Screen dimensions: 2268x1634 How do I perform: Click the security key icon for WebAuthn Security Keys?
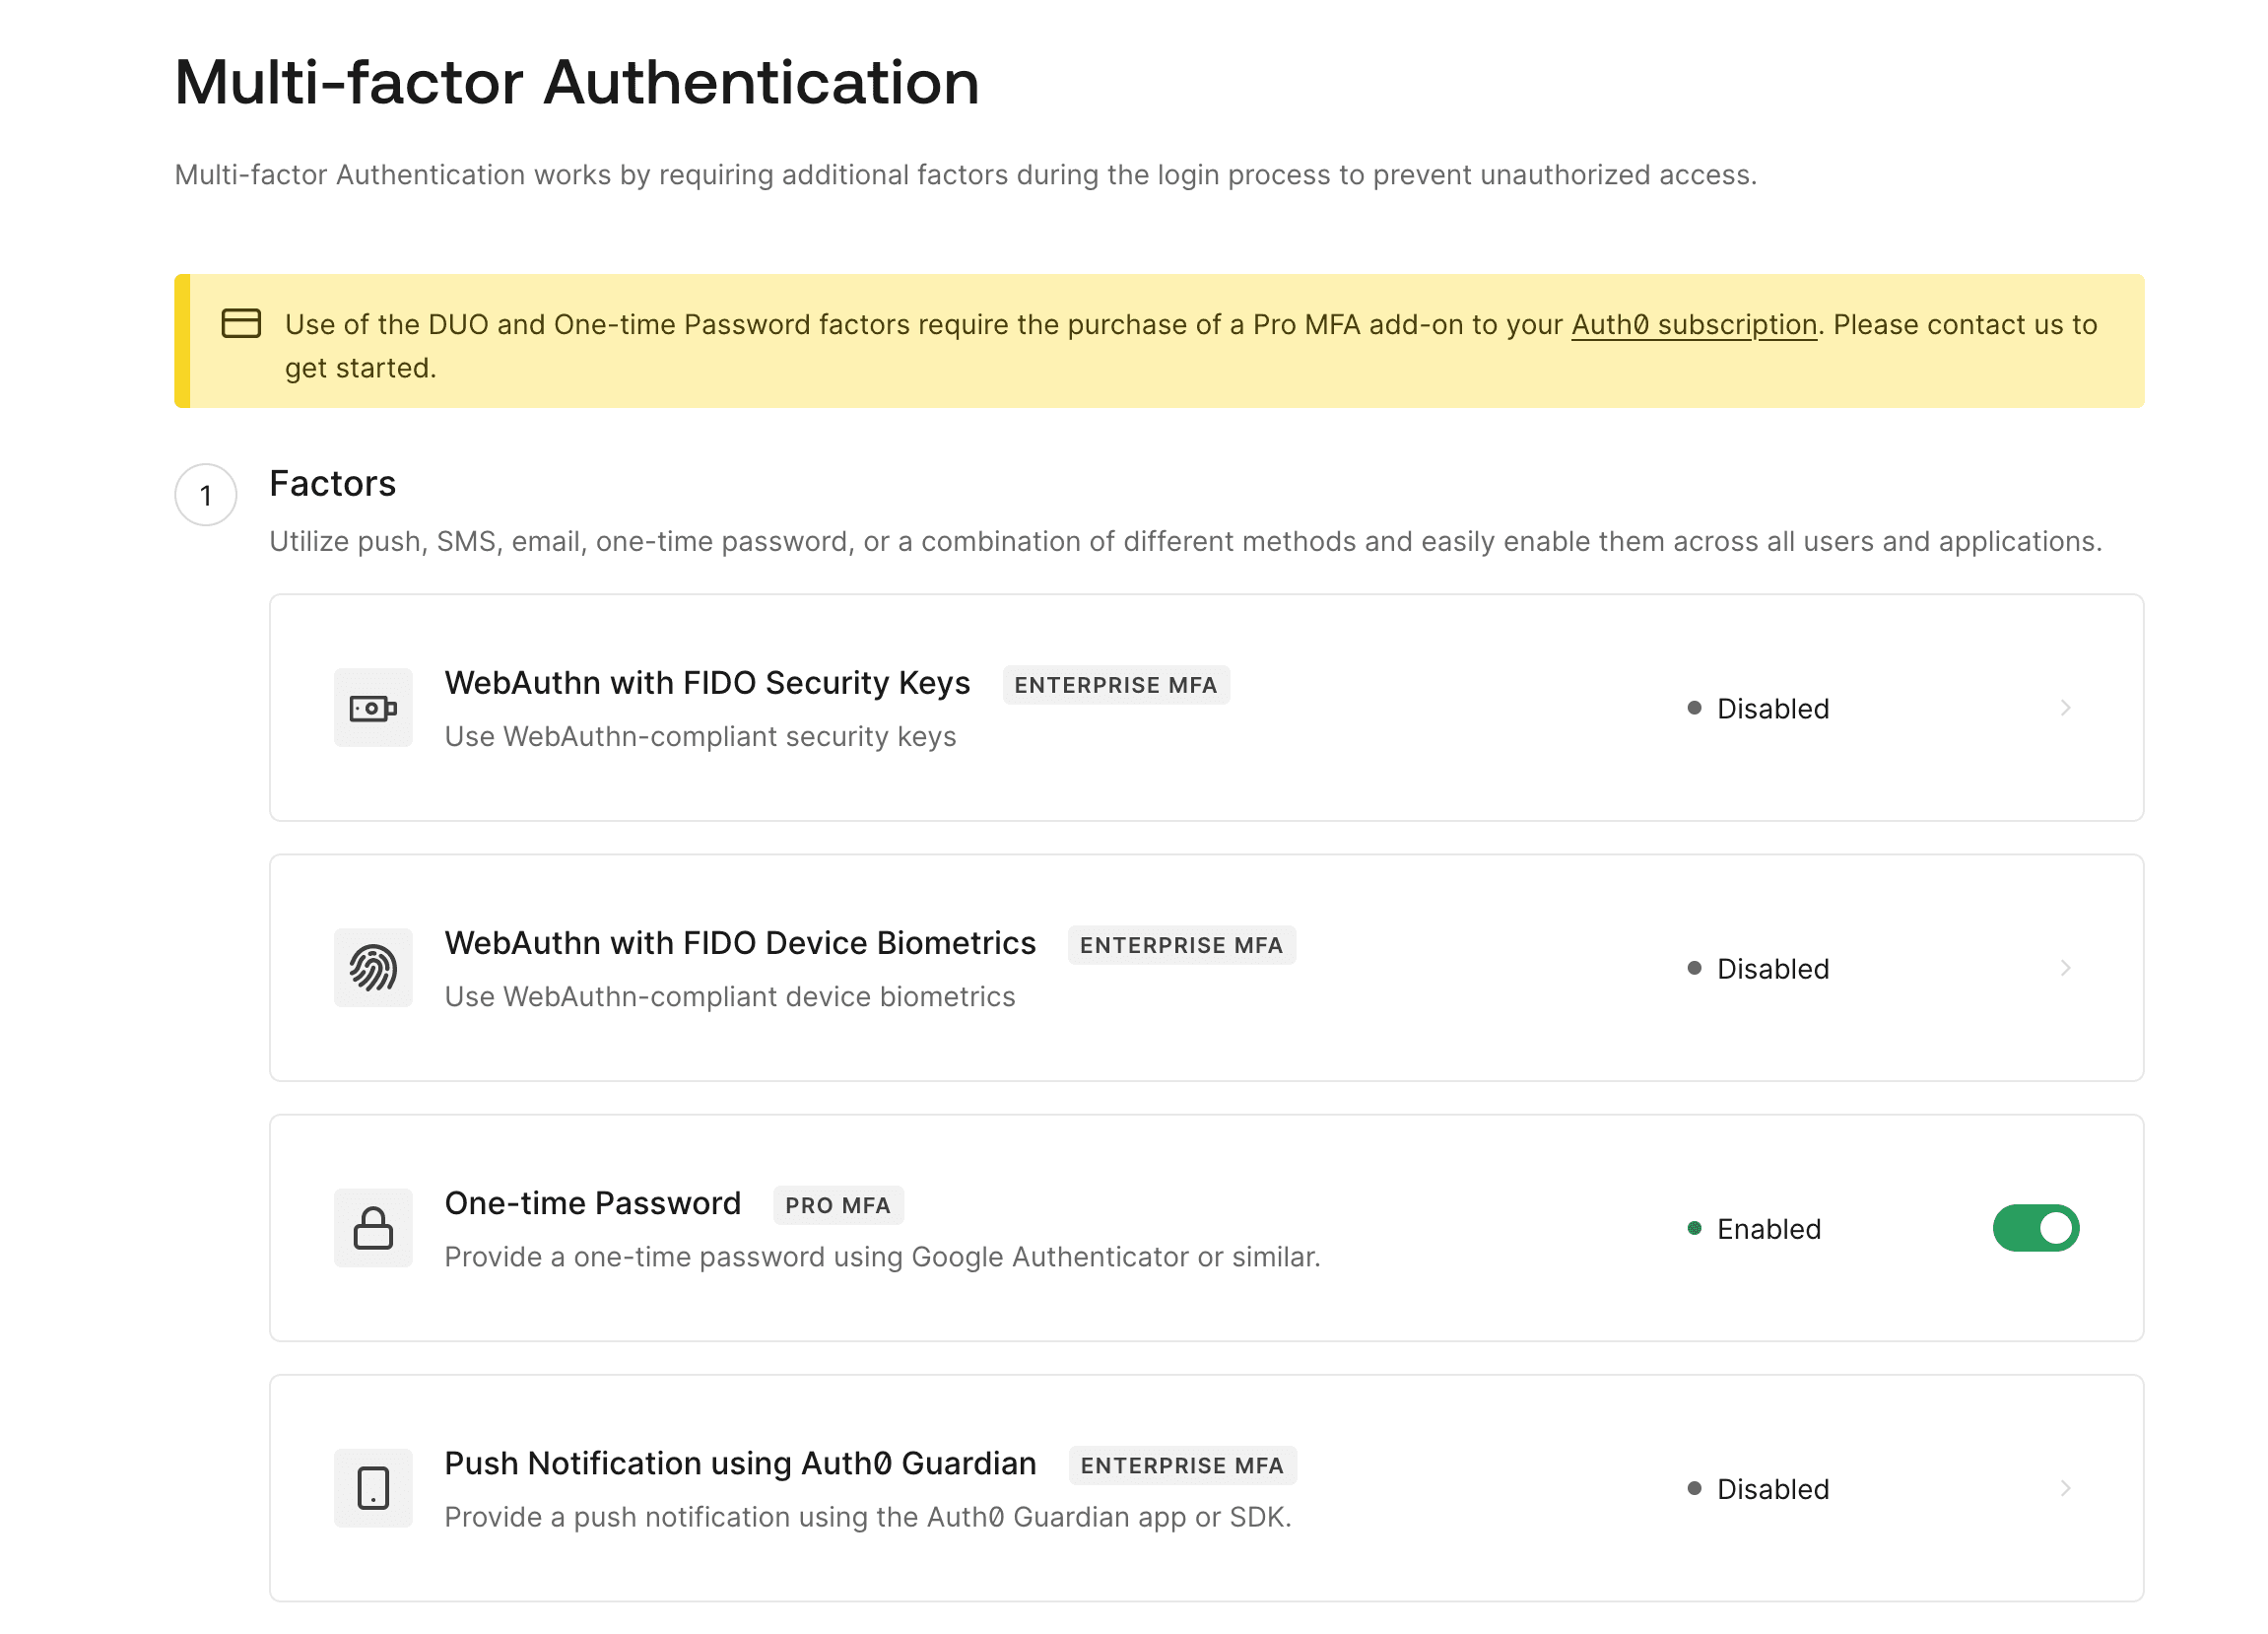(372, 707)
